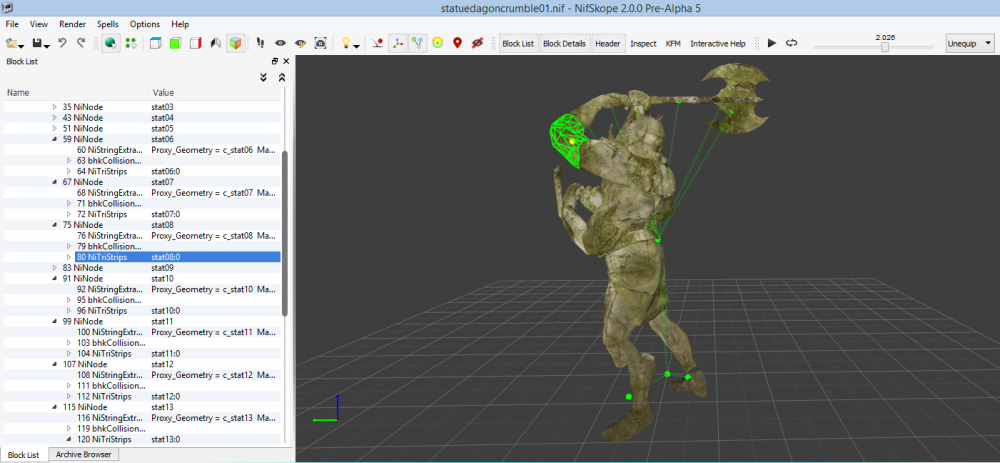1000x463 pixels.
Task: Expand the 35 NiNode stat03 row
Action: coord(55,107)
